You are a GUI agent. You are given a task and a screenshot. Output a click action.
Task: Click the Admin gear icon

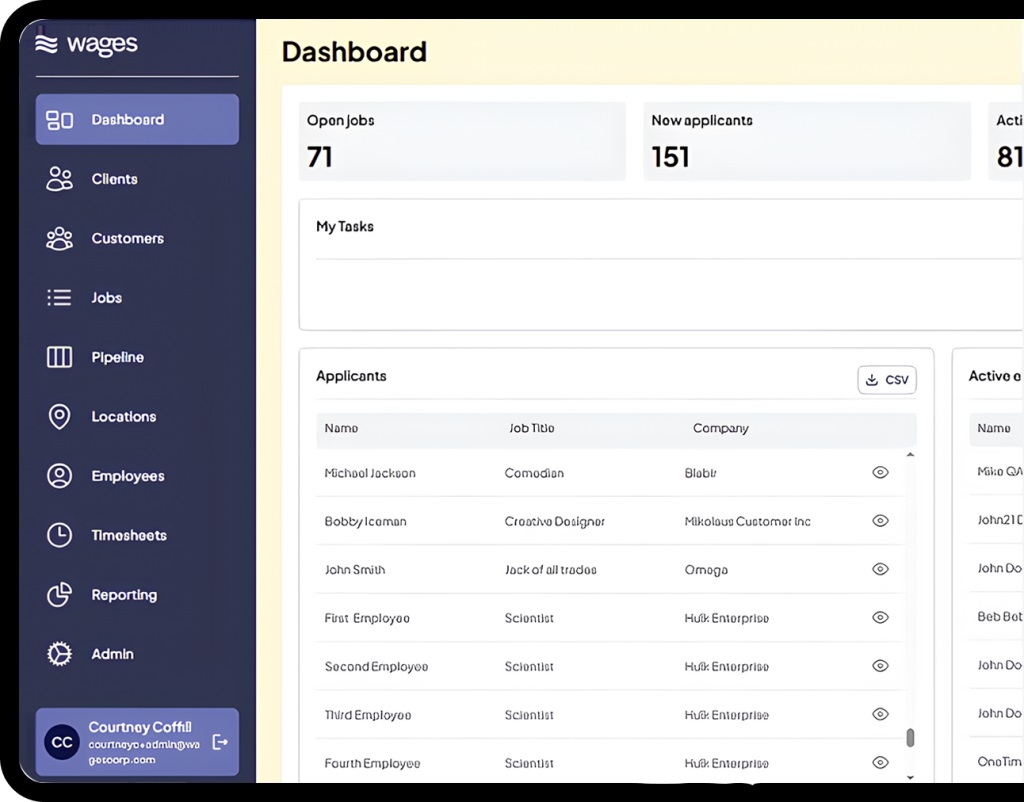tap(60, 654)
